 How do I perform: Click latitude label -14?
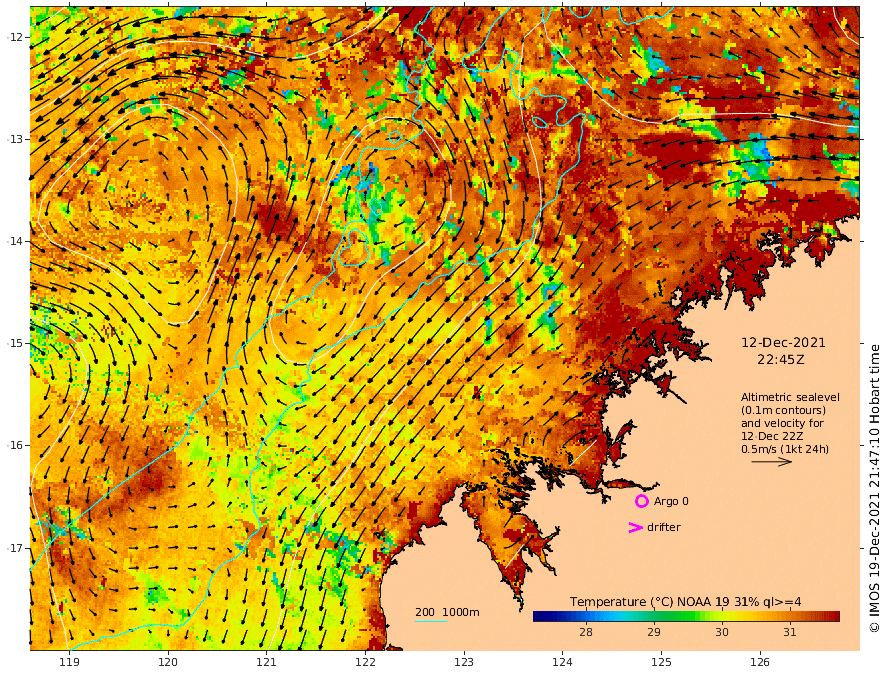pyautogui.click(x=15, y=241)
